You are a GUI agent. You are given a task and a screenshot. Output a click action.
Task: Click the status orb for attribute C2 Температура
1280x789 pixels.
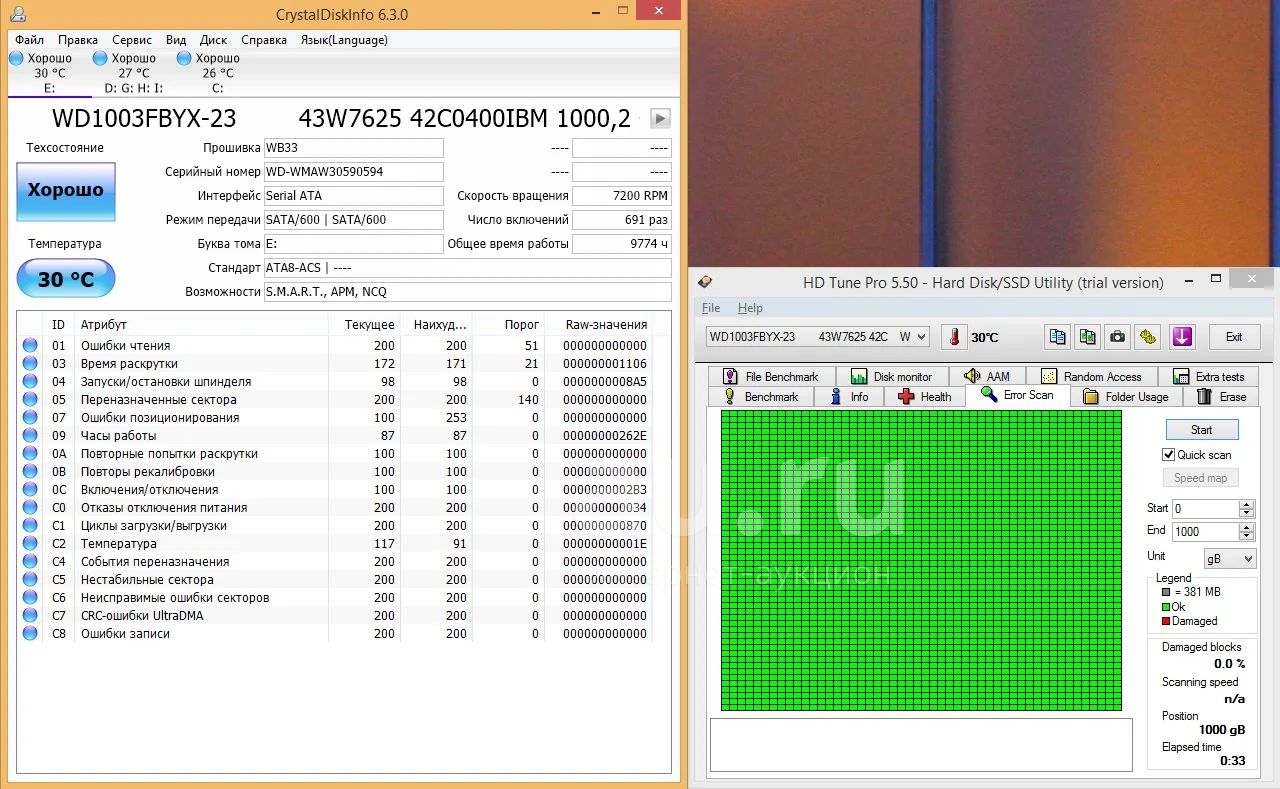pos(30,543)
